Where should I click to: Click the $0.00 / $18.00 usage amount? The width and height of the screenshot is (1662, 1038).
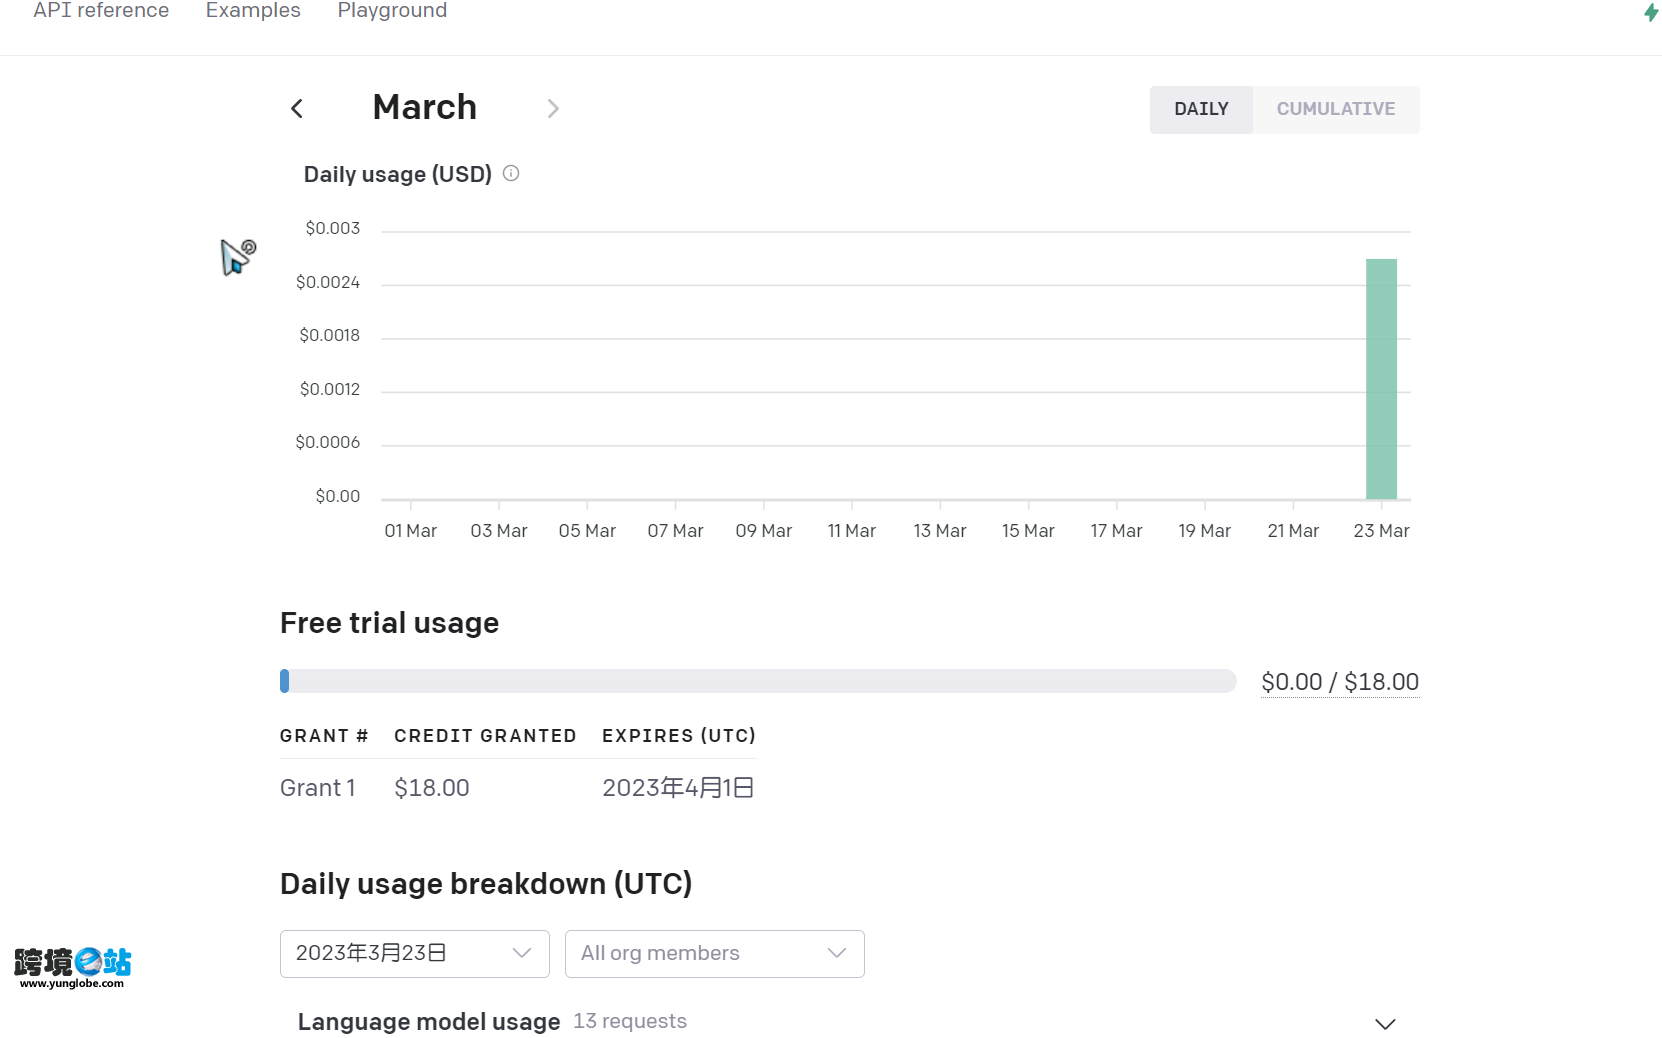[1340, 682]
